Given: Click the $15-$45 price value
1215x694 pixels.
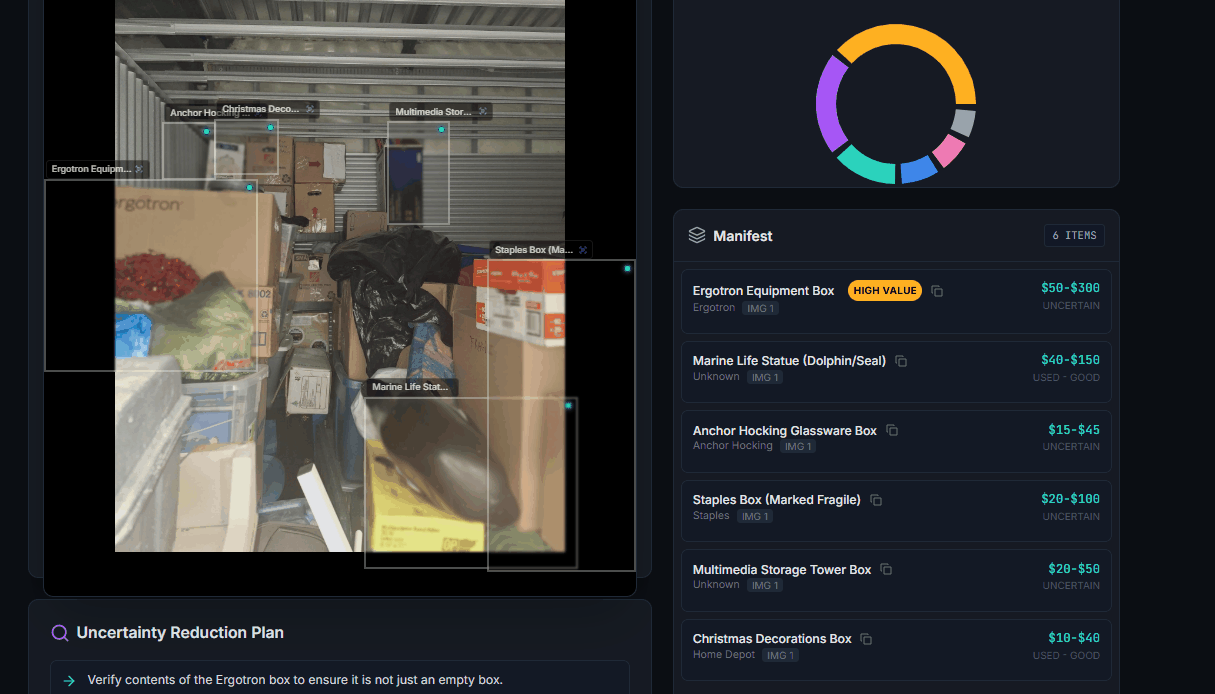Looking at the screenshot, I should 1074,429.
